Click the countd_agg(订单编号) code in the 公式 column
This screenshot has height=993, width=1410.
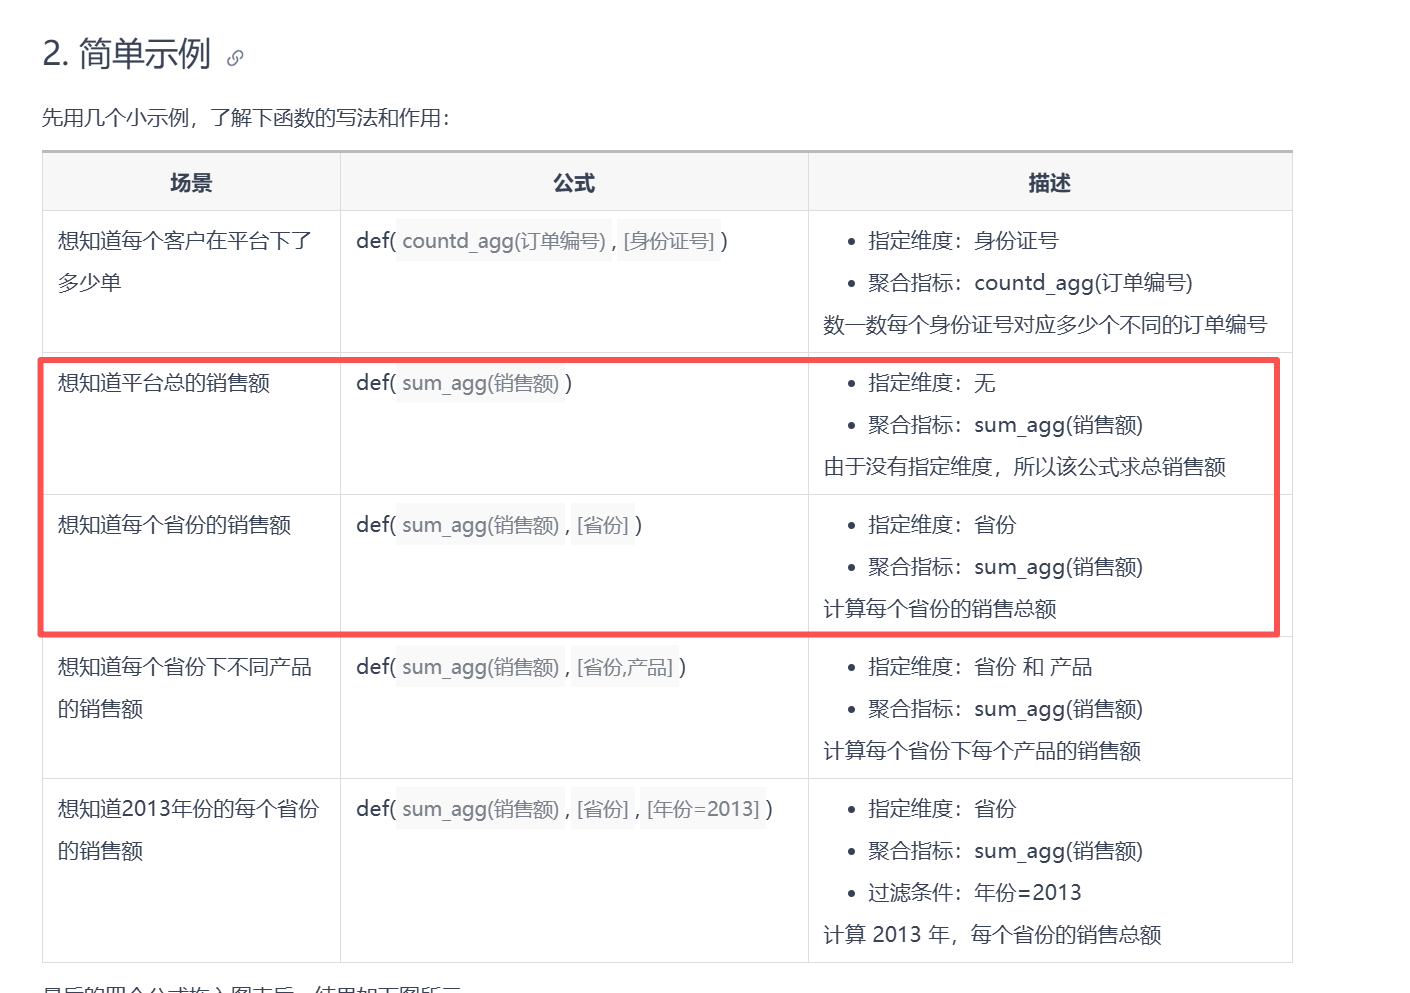[x=503, y=241]
